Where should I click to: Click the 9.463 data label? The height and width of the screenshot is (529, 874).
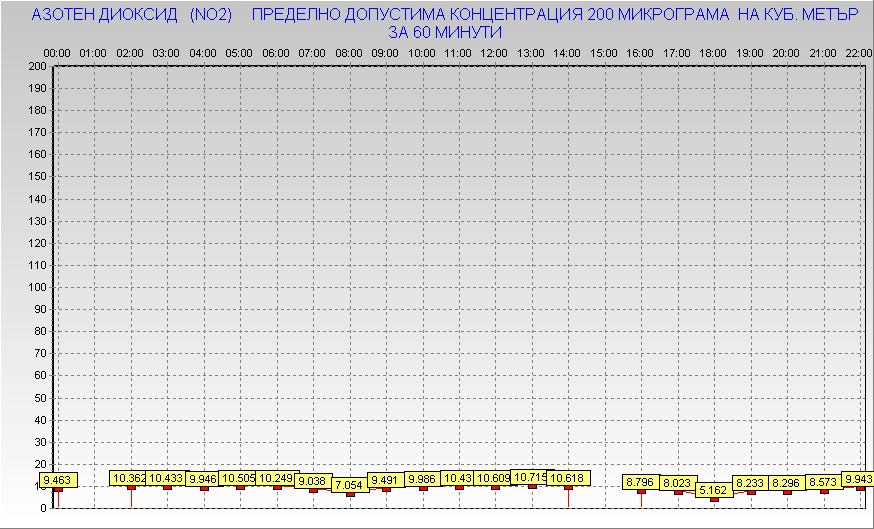[x=58, y=481]
